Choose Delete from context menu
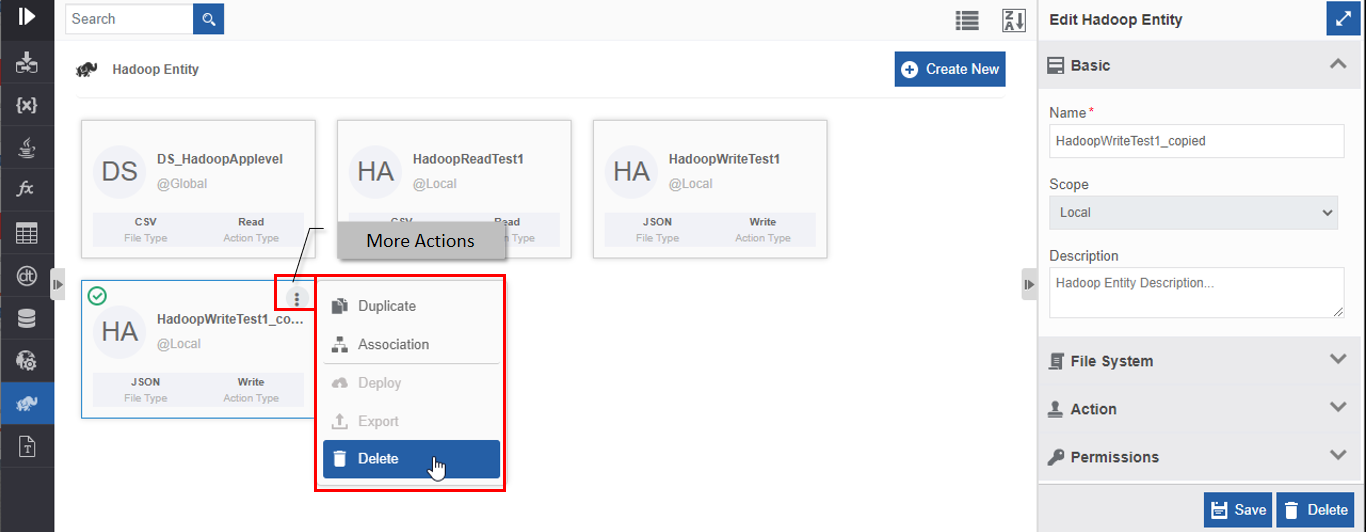1366x532 pixels. (411, 459)
